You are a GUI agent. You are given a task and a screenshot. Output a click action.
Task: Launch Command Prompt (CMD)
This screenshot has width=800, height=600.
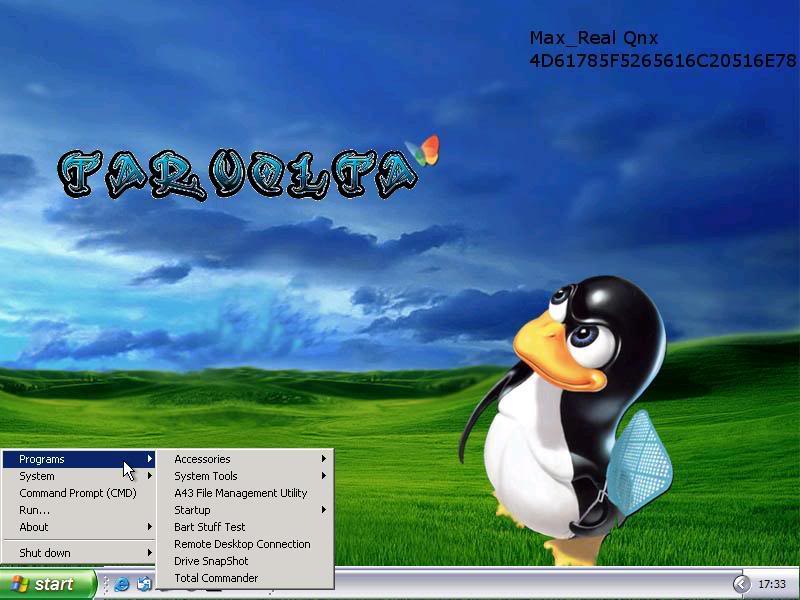click(79, 493)
